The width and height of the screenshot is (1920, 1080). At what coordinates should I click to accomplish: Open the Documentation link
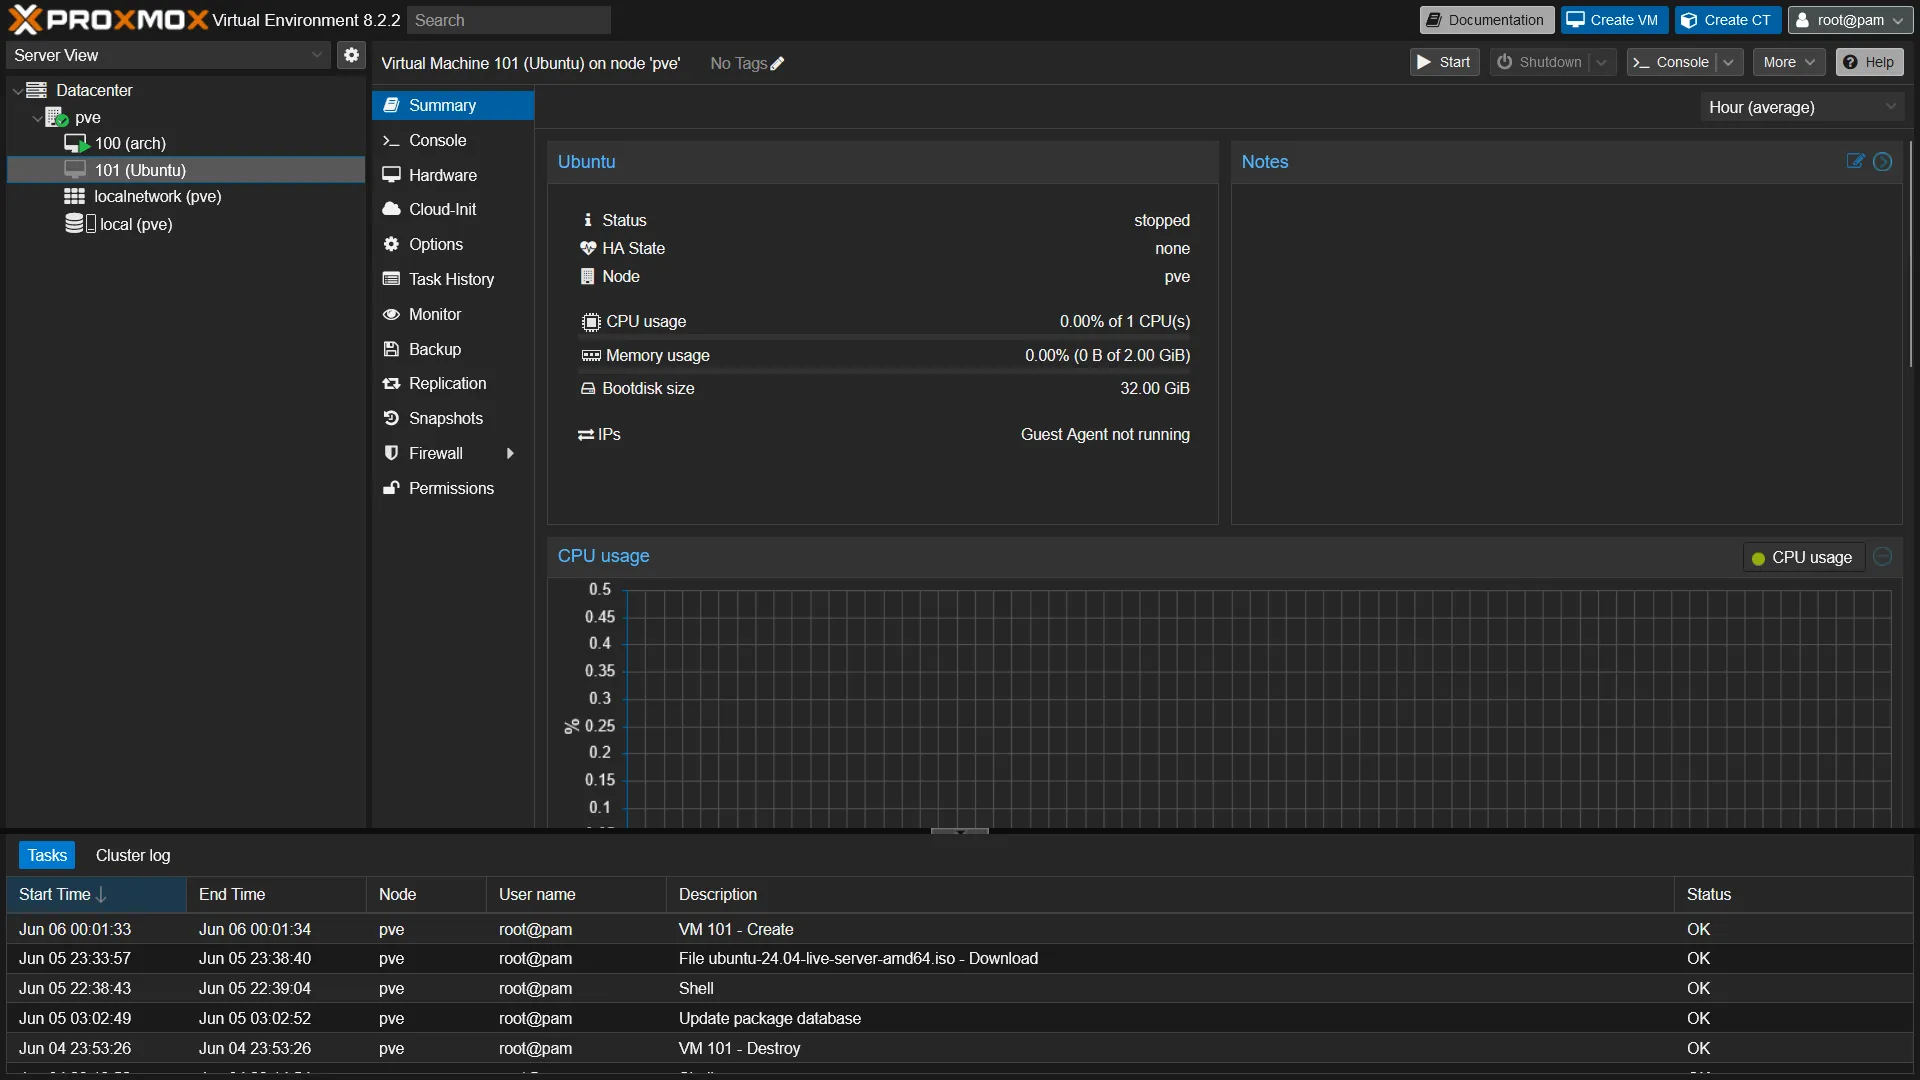(1486, 20)
